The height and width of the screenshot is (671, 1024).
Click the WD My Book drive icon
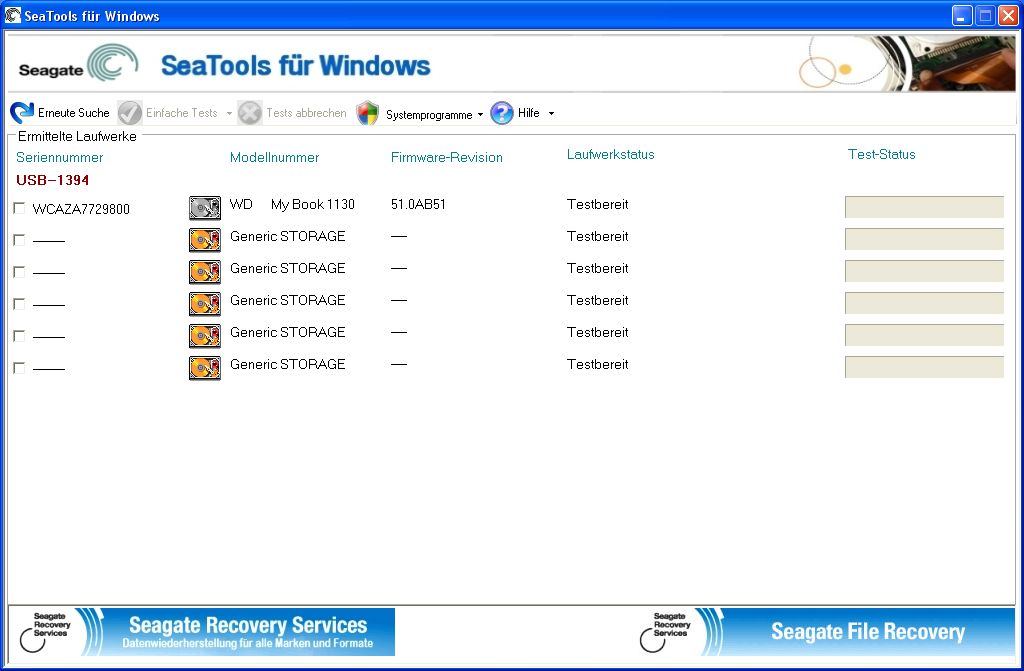tap(205, 208)
